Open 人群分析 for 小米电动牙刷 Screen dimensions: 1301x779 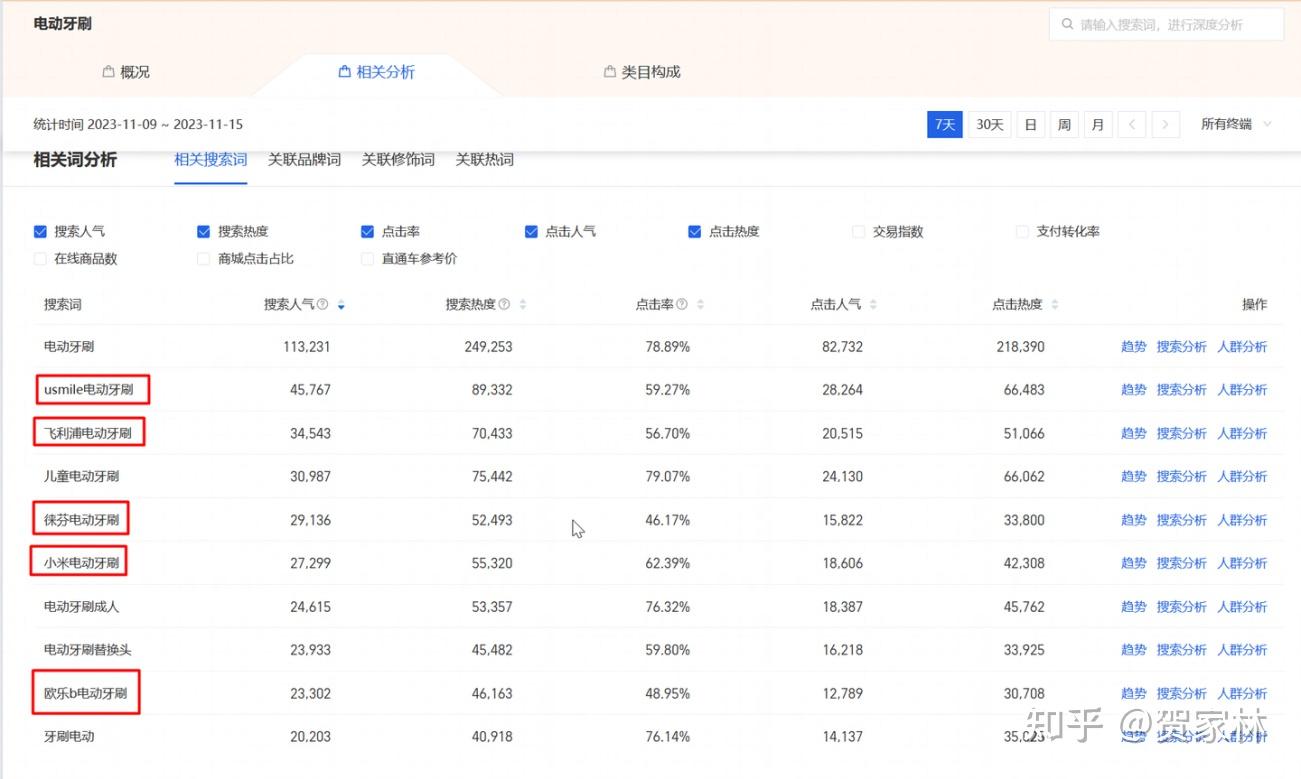tap(1242, 563)
